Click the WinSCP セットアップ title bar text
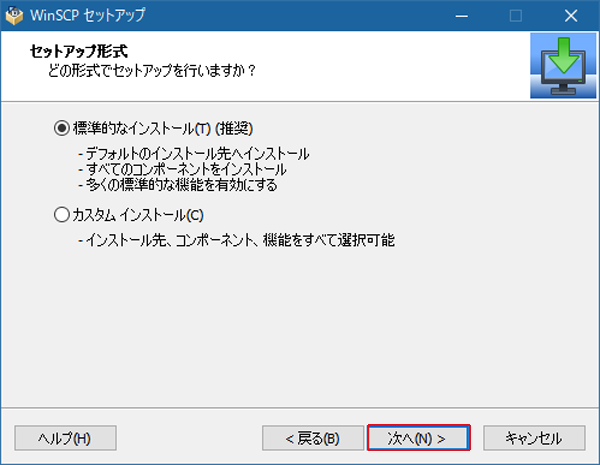Image resolution: width=600 pixels, height=465 pixels. (x=90, y=16)
